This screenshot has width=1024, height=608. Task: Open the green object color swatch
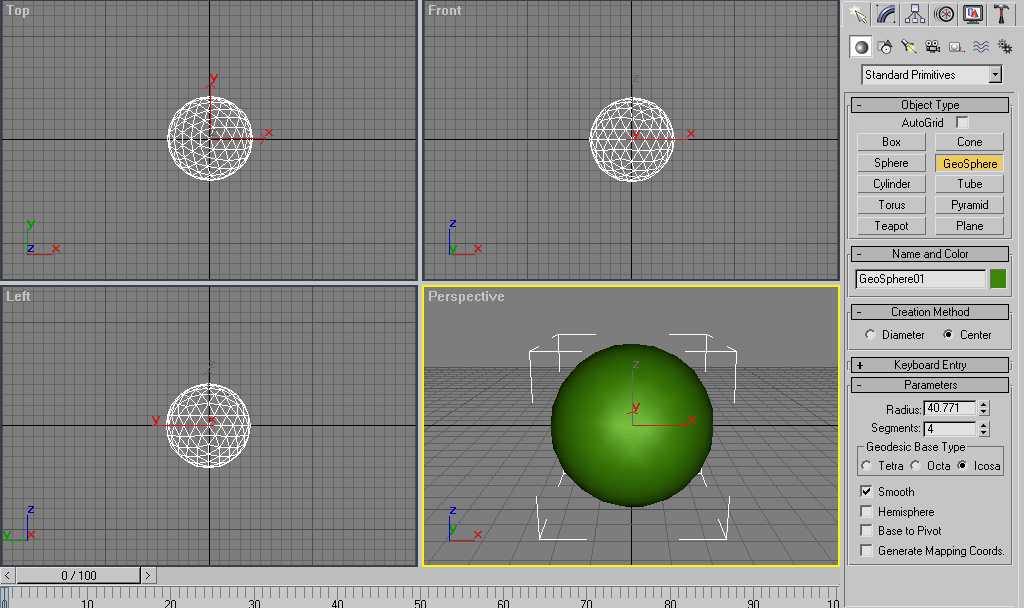point(998,279)
